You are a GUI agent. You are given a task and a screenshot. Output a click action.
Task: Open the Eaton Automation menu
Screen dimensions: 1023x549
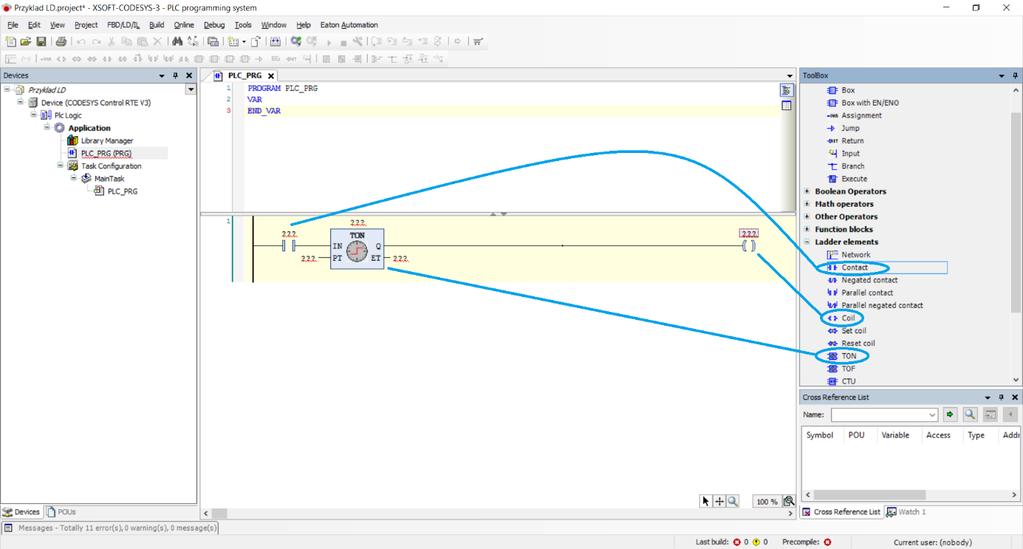[348, 25]
